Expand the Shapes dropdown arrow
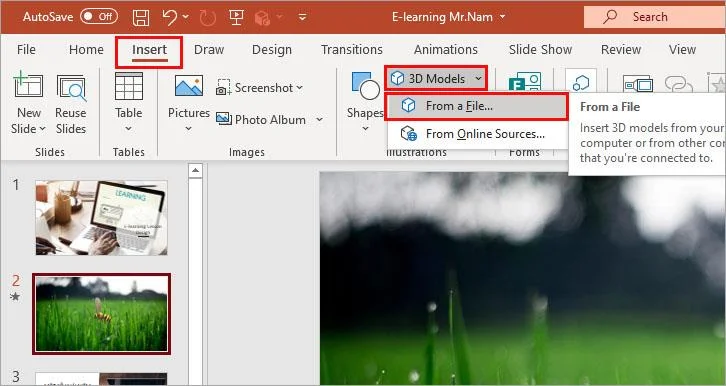The width and height of the screenshot is (726, 386). 365,129
